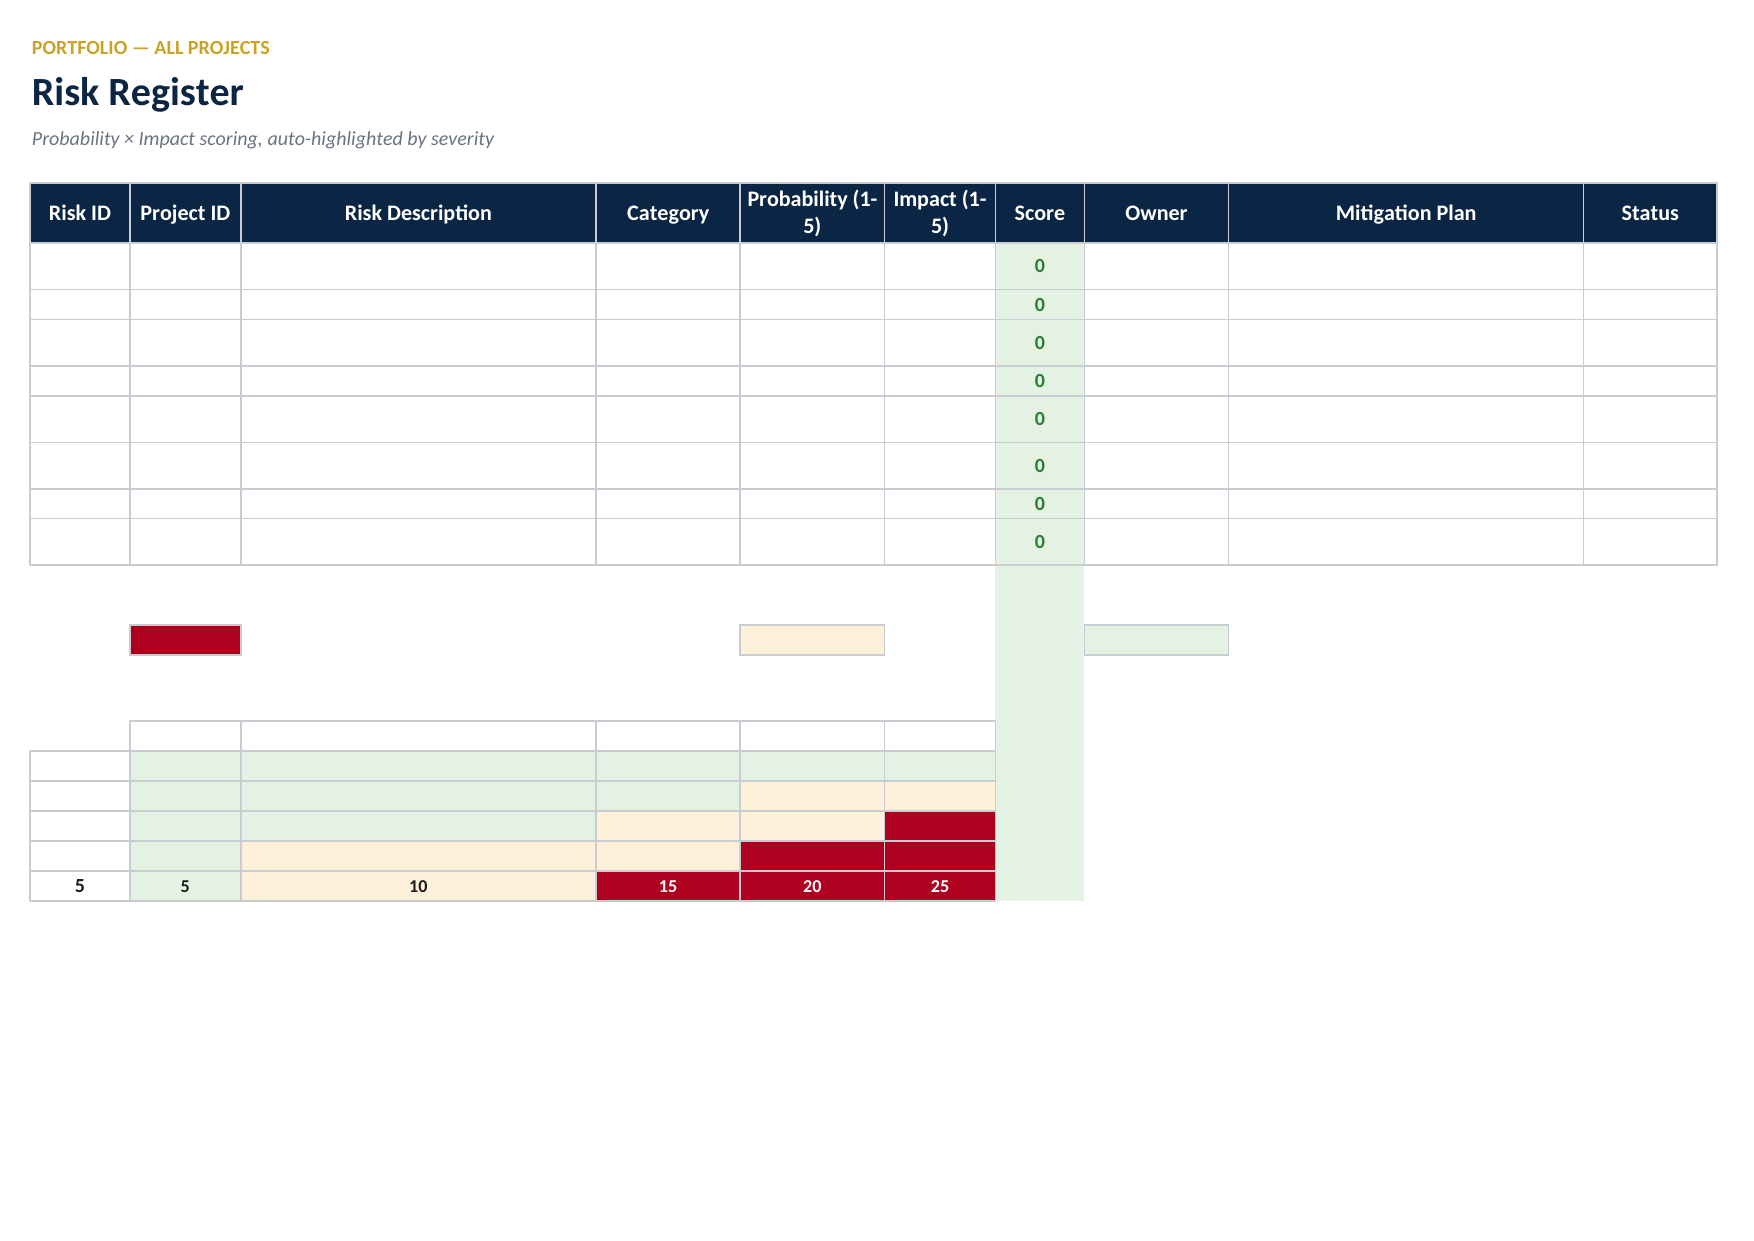Select the matrix cell showing 15
Image resolution: width=1754 pixels, height=1241 pixels.
[668, 886]
